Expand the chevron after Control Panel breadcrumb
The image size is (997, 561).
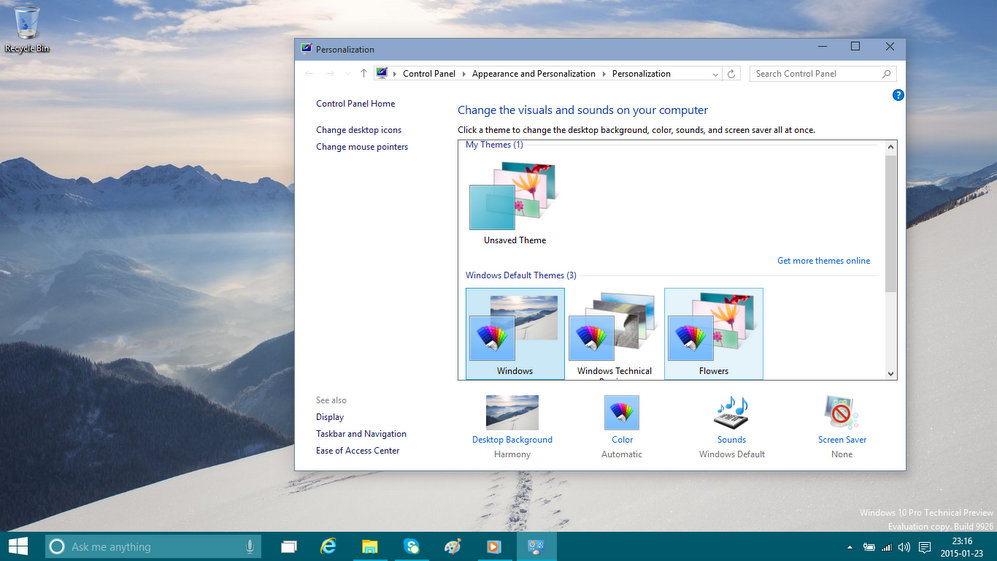coord(463,74)
